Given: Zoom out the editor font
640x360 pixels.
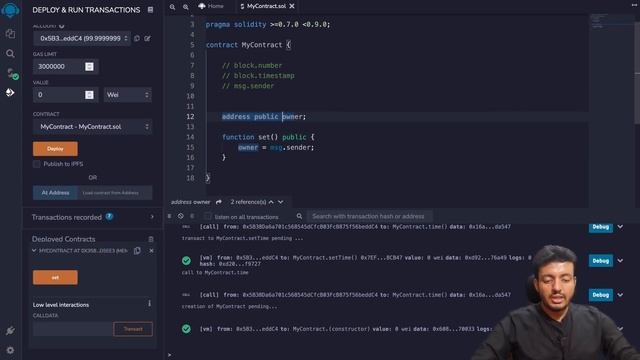Looking at the screenshot, I should coord(173,7).
